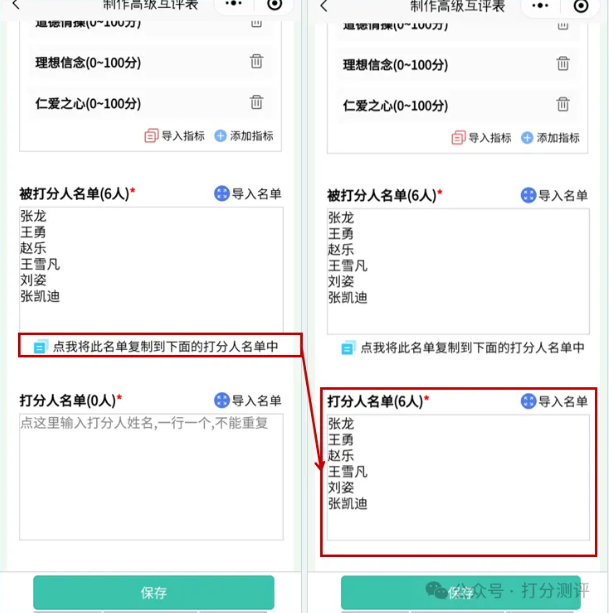Screen dimensions: 609x613
Task: Click left panel 被打分人 names textarea
Action: (151, 269)
